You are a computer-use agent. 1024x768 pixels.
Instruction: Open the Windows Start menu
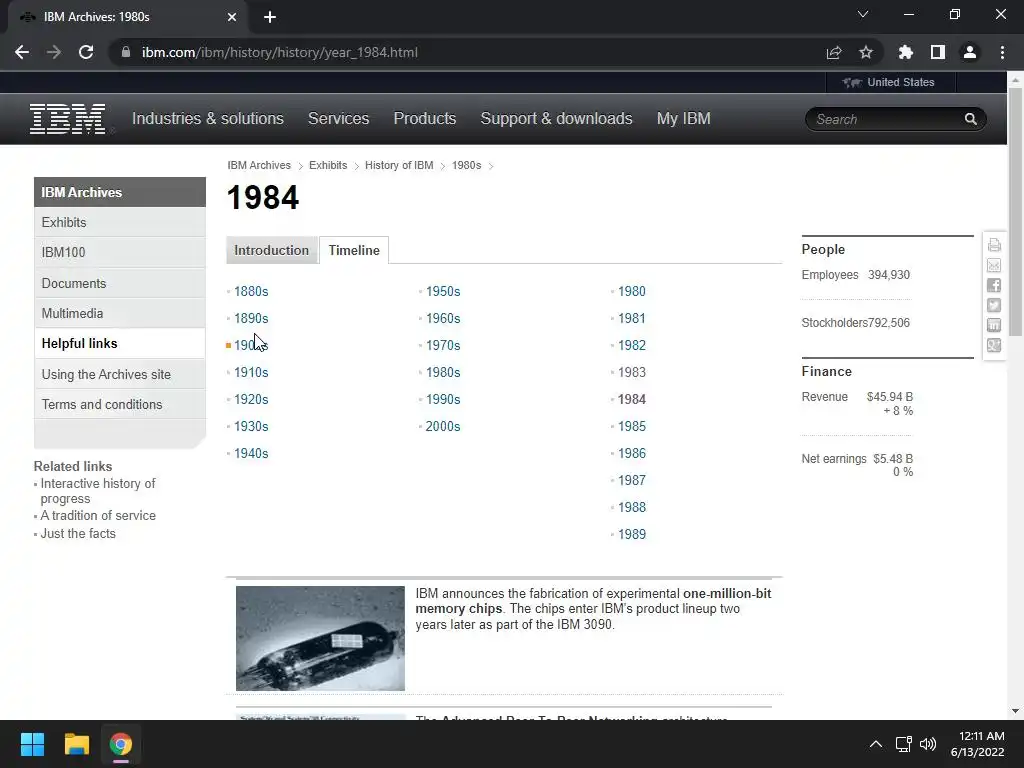coord(32,744)
